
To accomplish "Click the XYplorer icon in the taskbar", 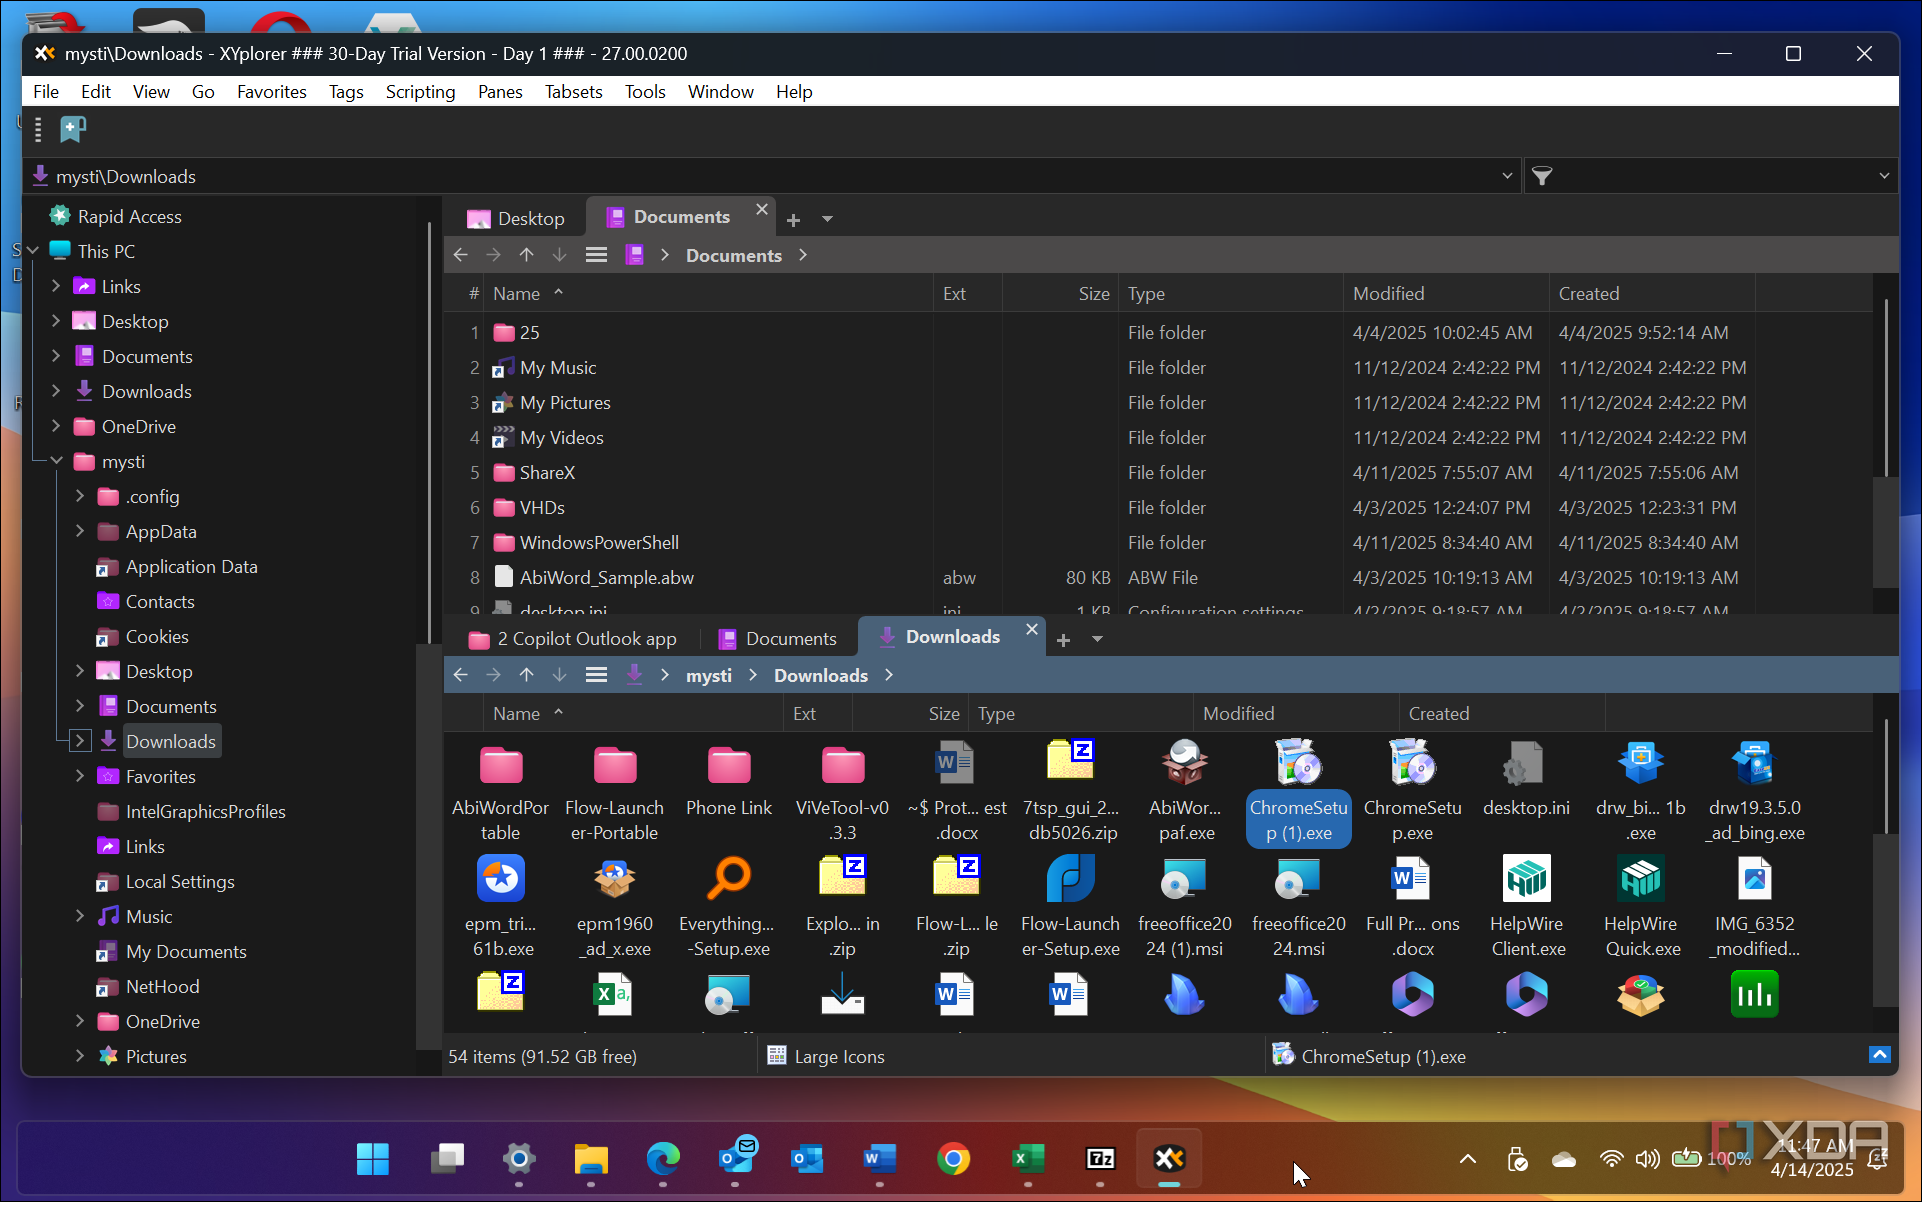I will pyautogui.click(x=1169, y=1159).
